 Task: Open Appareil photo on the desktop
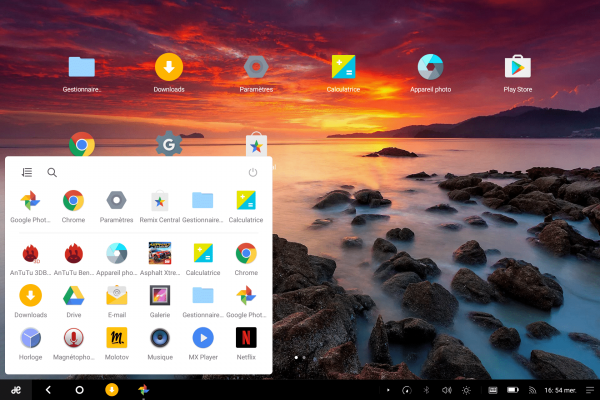point(430,67)
